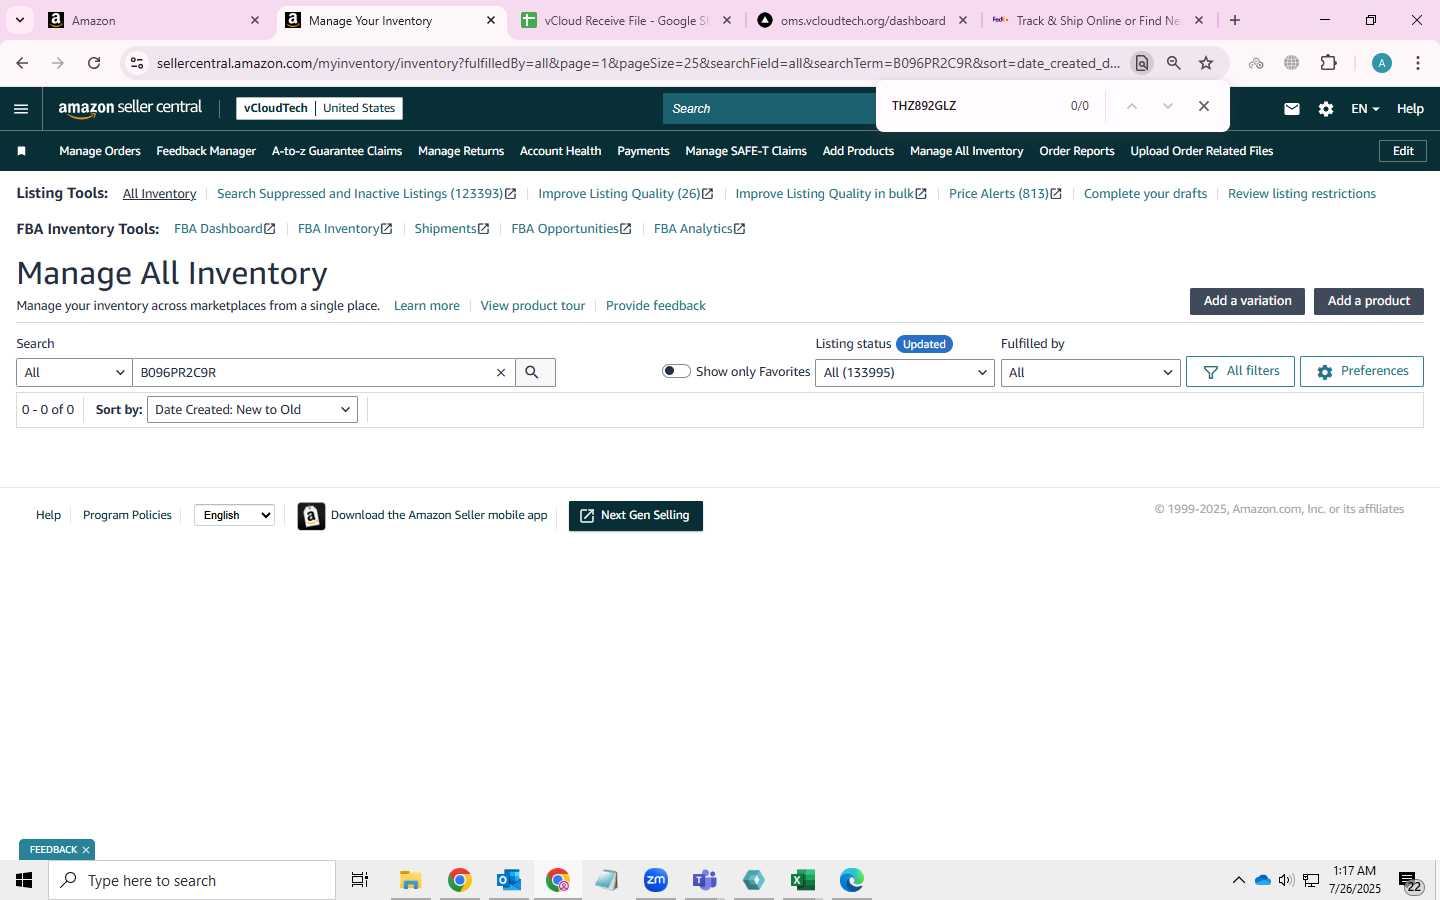1440x900 pixels.
Task: Open the Chrome three-dot menu
Action: [x=1418, y=63]
